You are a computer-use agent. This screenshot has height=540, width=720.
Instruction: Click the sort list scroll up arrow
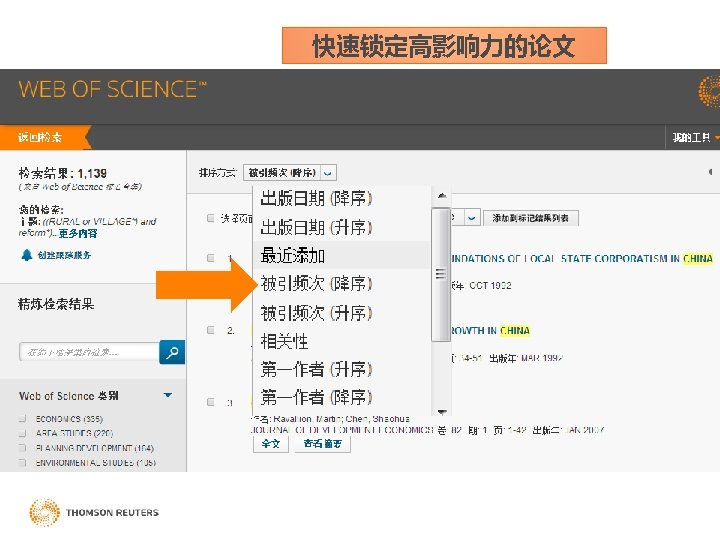(442, 196)
